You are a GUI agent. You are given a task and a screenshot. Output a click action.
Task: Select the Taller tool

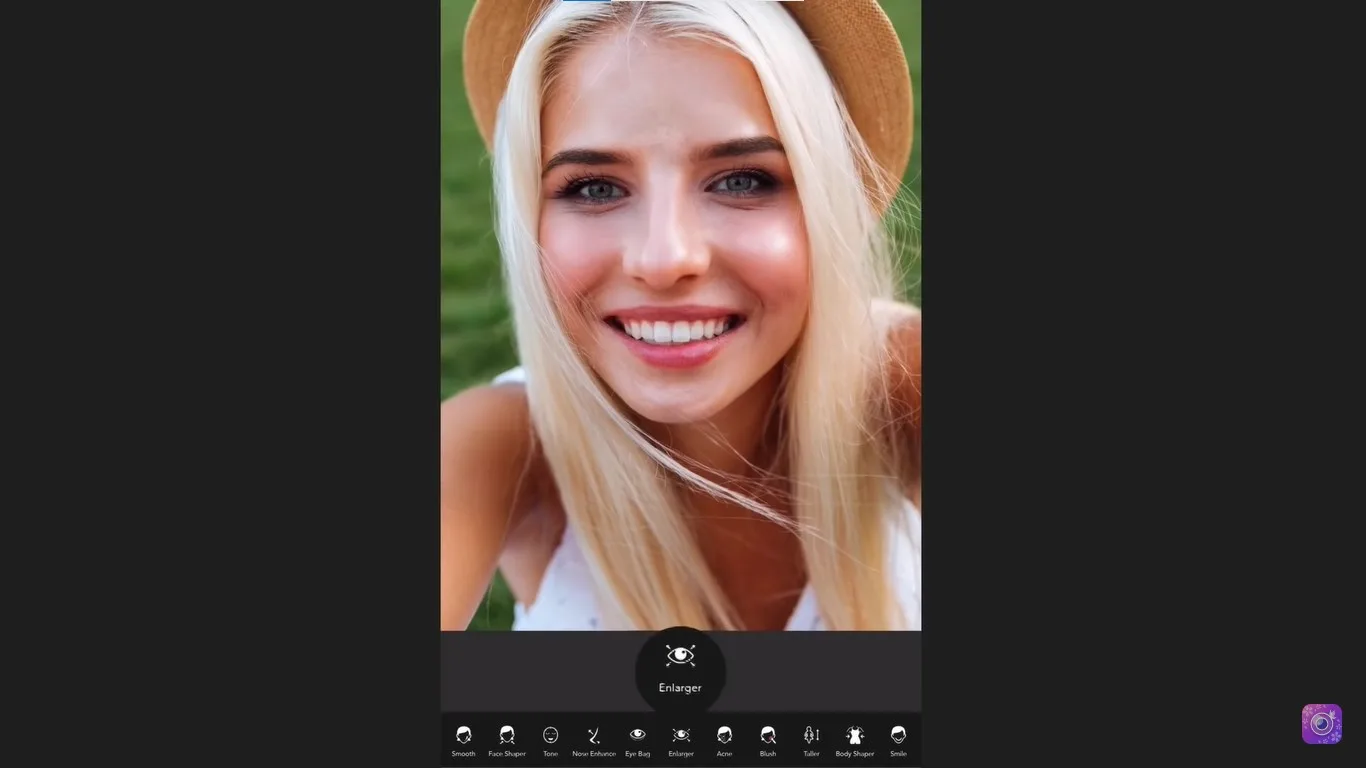click(811, 741)
